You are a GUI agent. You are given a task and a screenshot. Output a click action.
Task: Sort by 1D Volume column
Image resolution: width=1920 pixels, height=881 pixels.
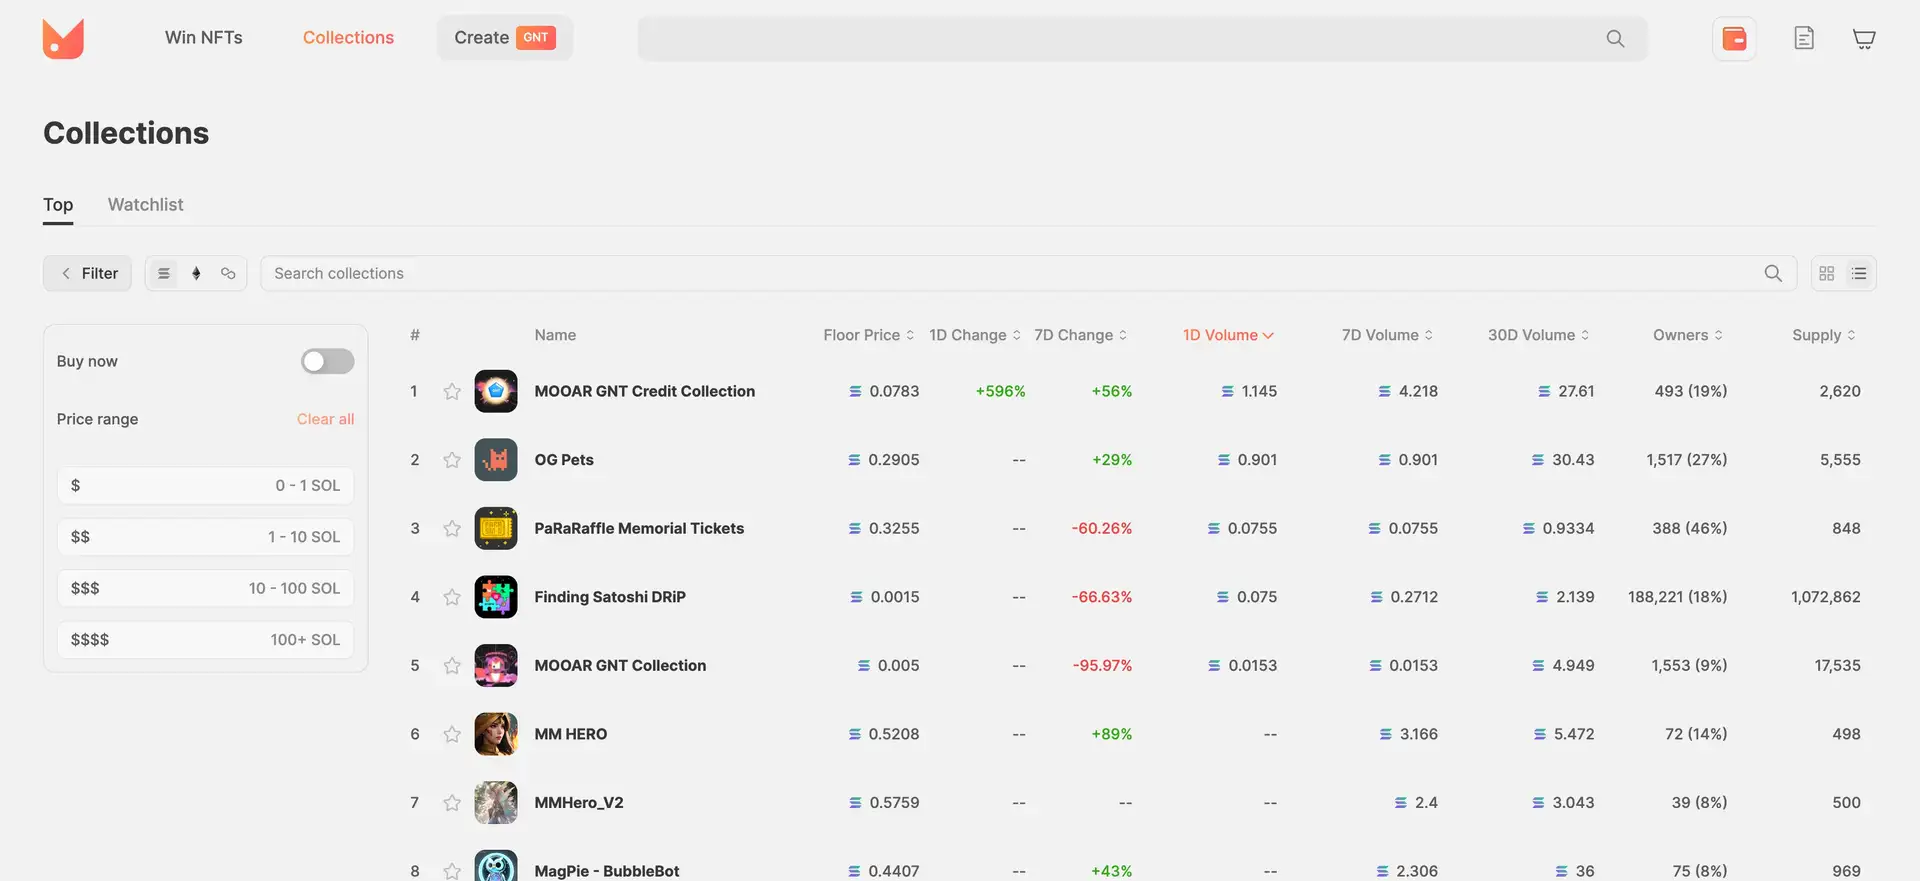coord(1227,335)
